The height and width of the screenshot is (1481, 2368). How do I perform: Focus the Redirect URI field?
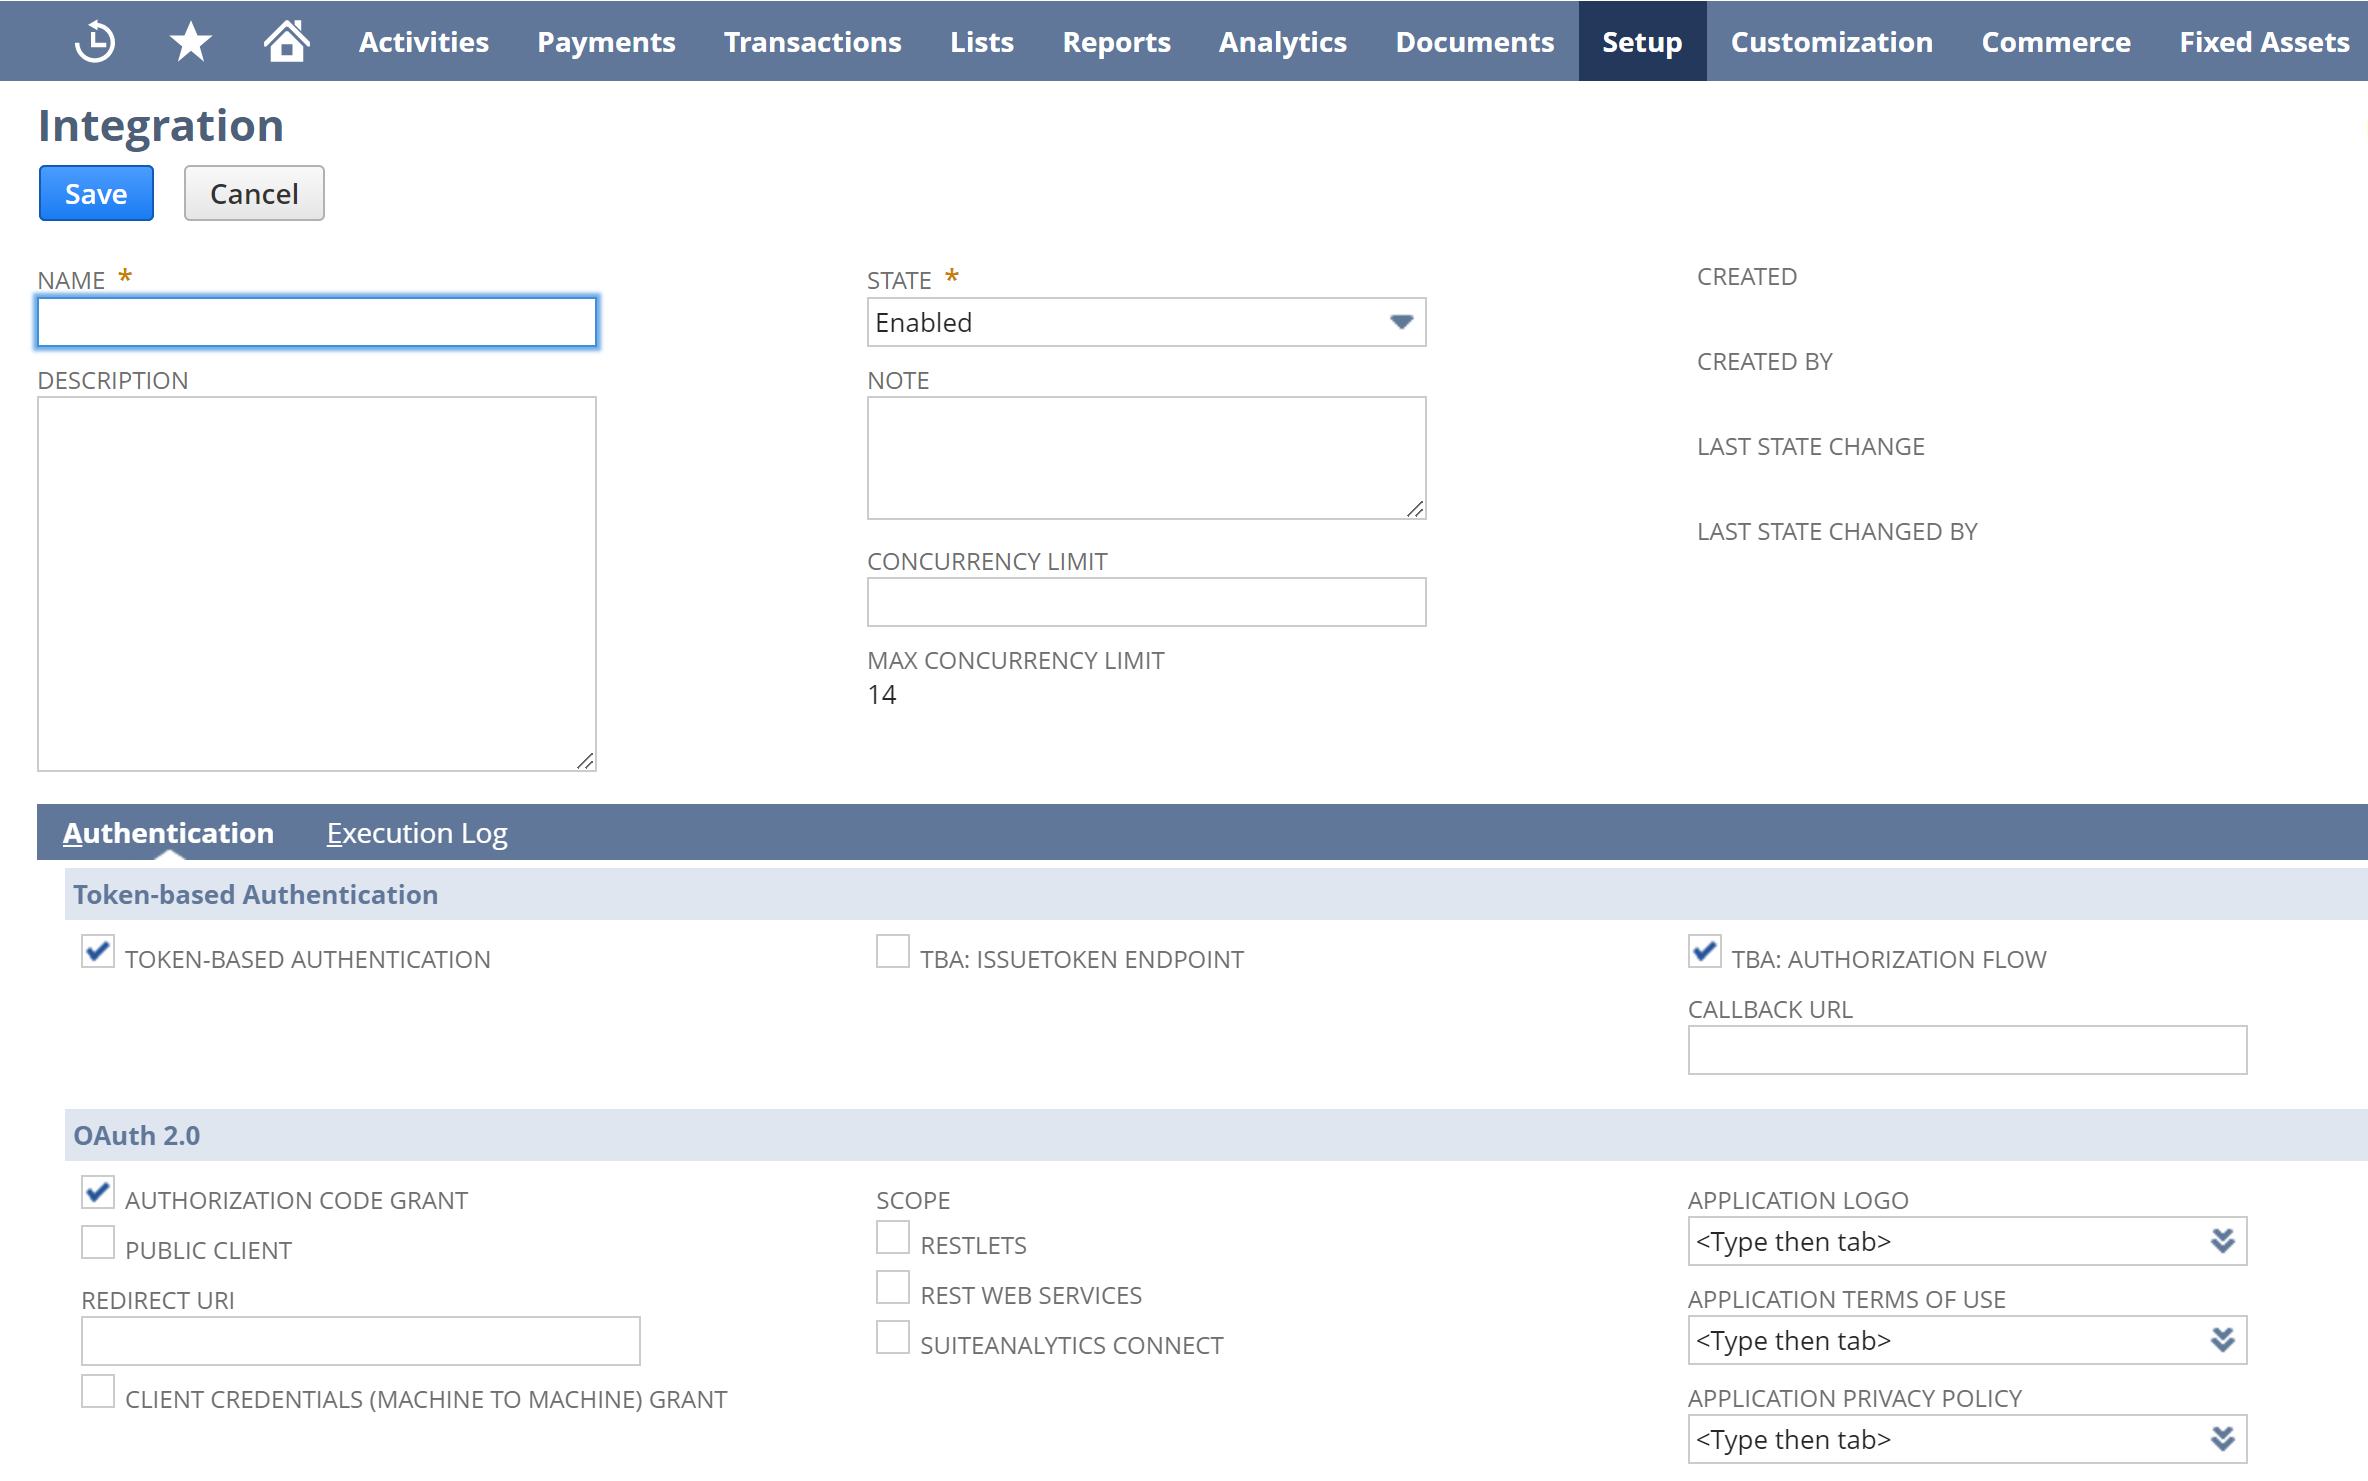tap(361, 1341)
